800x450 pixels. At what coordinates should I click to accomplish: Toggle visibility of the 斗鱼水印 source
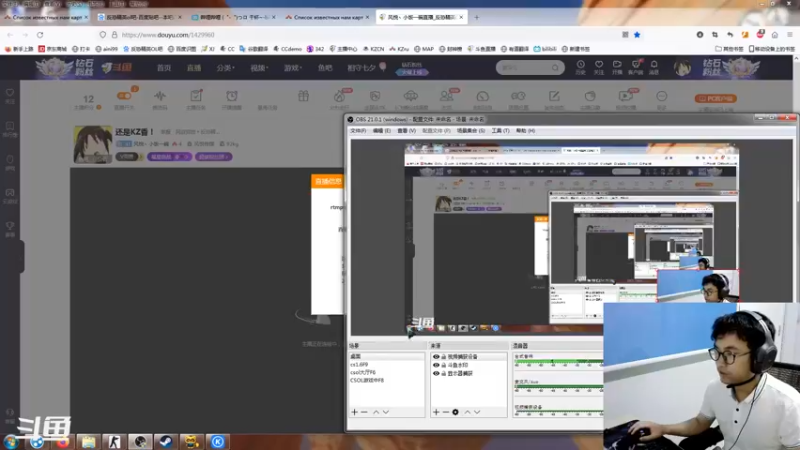[x=436, y=365]
